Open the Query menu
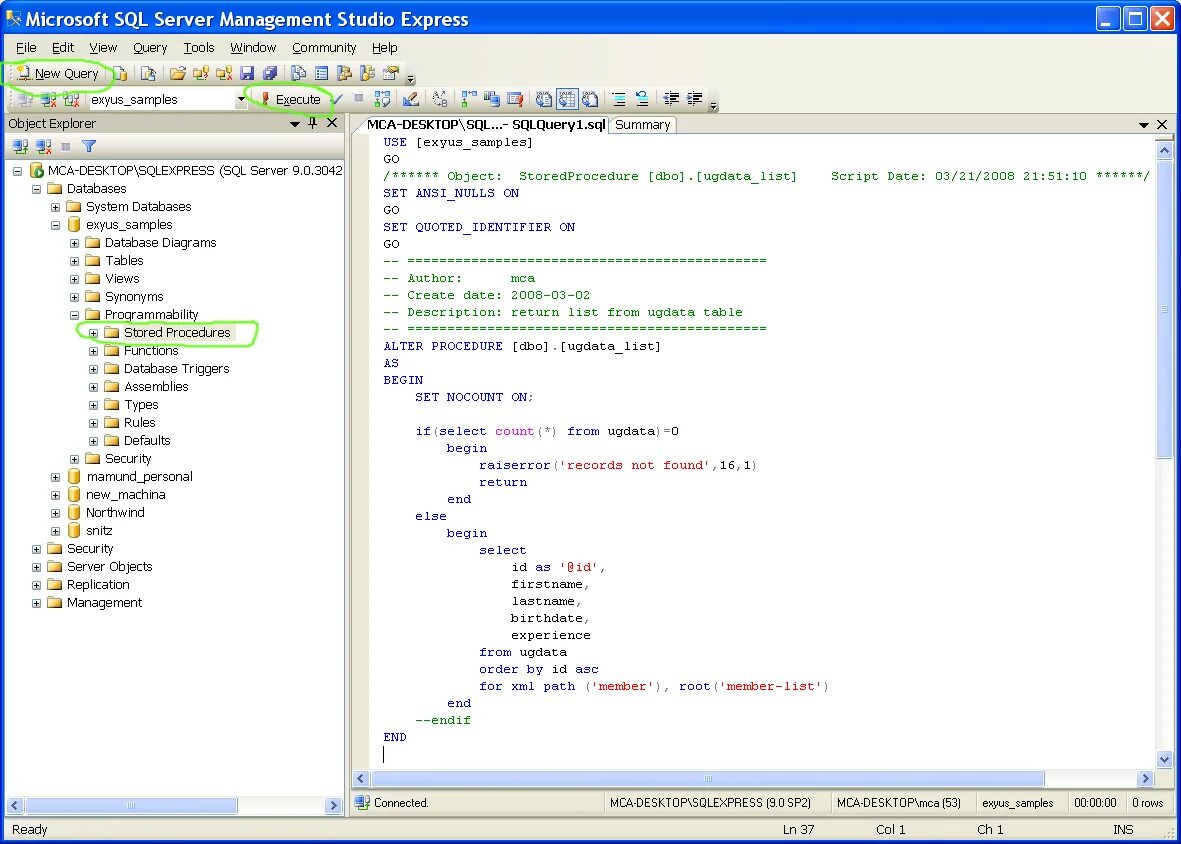 click(x=150, y=47)
